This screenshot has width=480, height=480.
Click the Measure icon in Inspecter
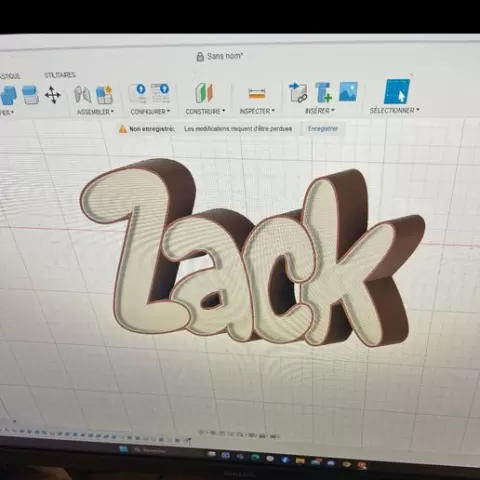[257, 93]
